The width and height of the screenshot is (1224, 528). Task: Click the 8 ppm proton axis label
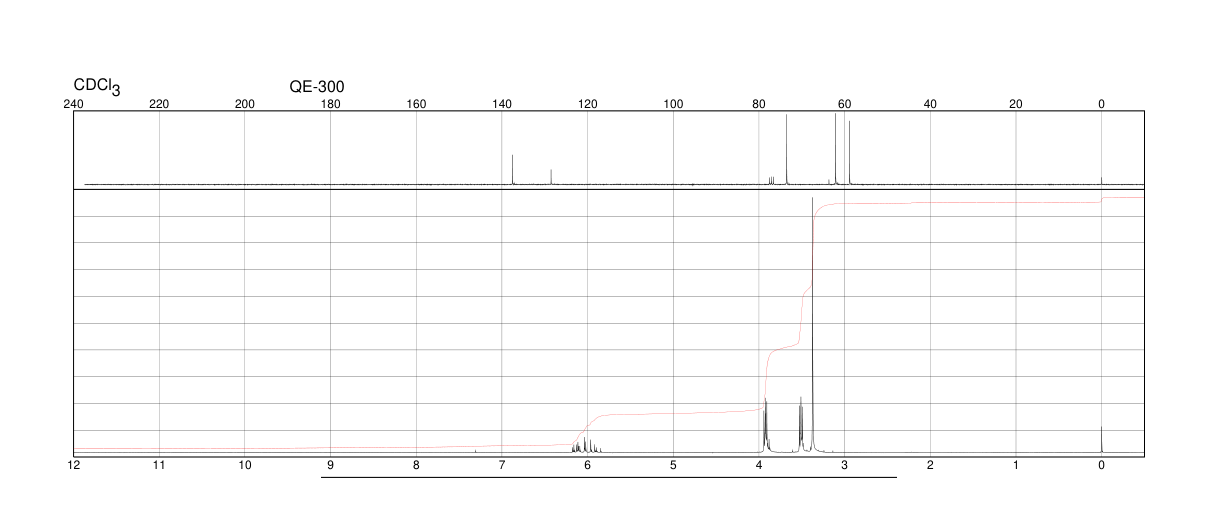pyautogui.click(x=416, y=466)
